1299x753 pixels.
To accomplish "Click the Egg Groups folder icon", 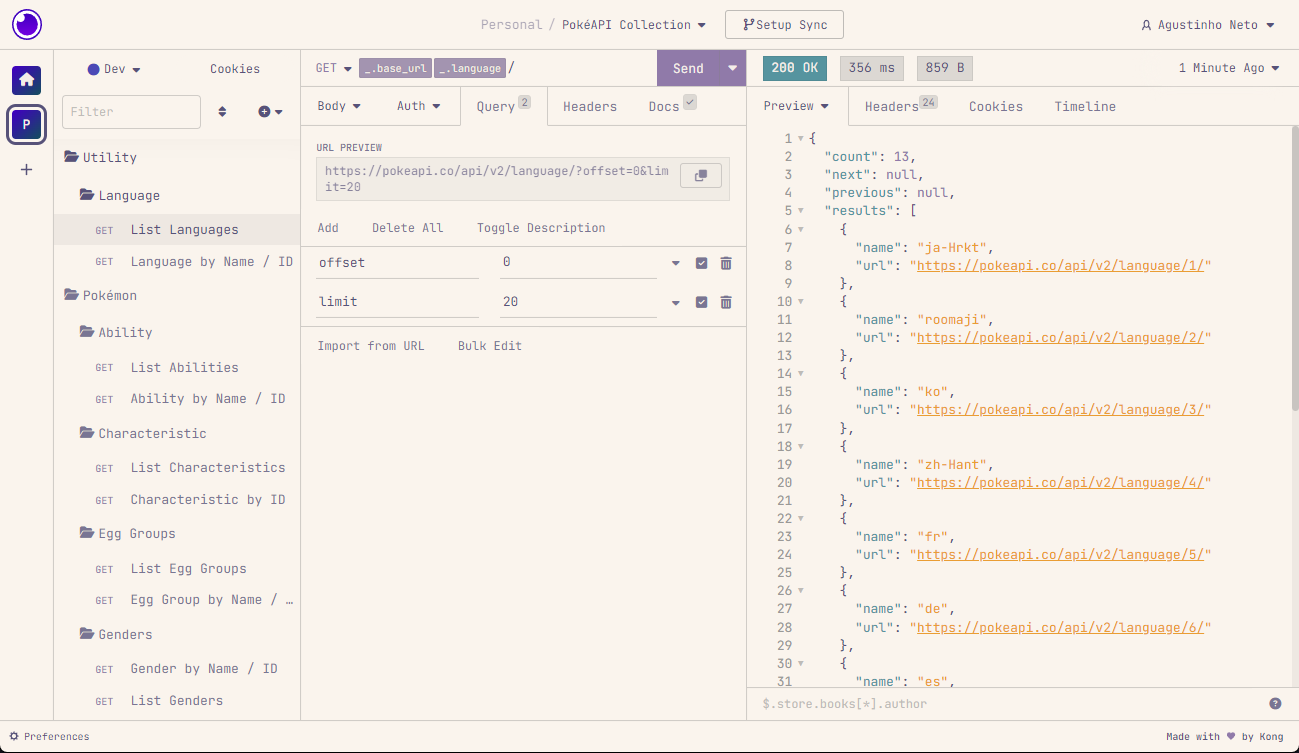I will [x=87, y=533].
